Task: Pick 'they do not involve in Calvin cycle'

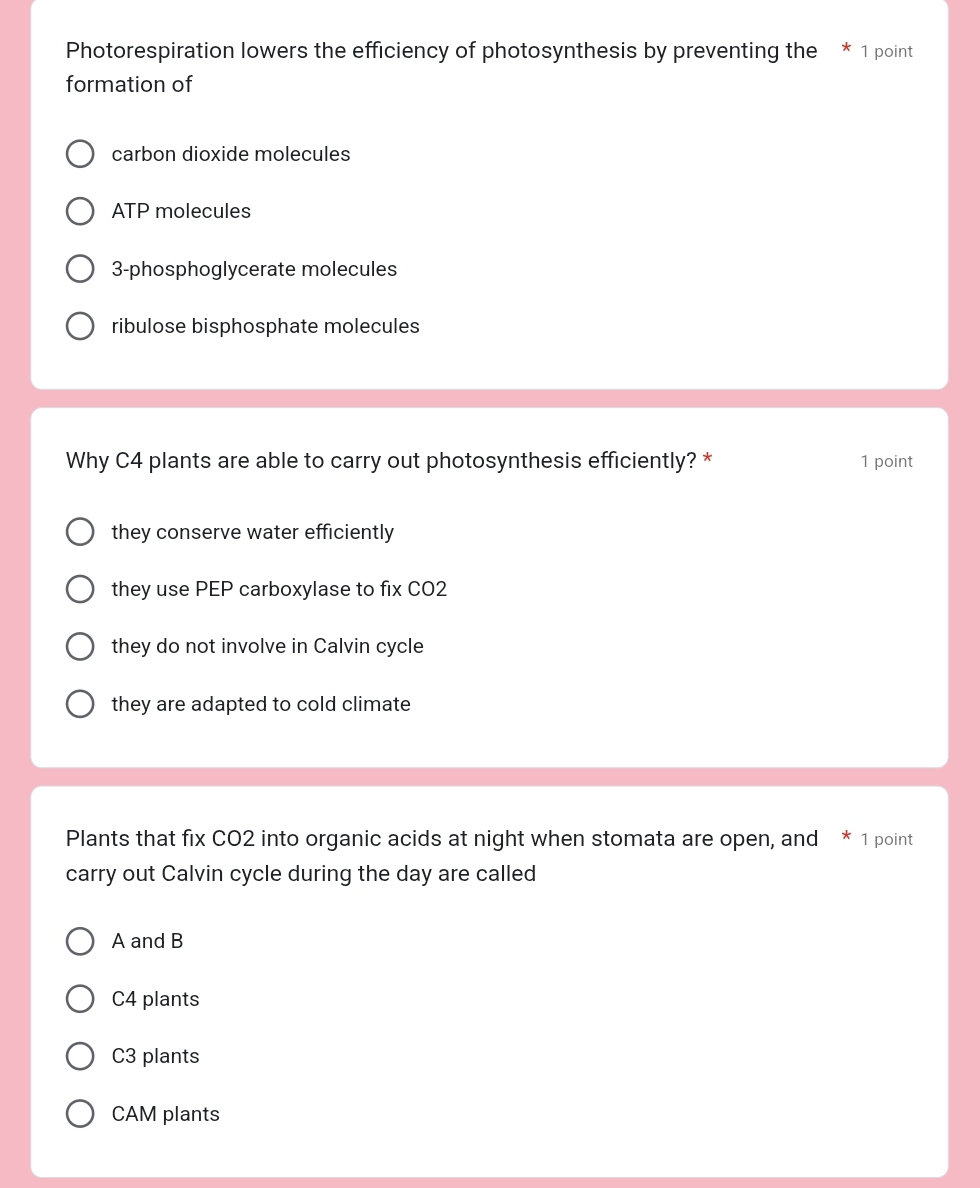Action: (80, 647)
